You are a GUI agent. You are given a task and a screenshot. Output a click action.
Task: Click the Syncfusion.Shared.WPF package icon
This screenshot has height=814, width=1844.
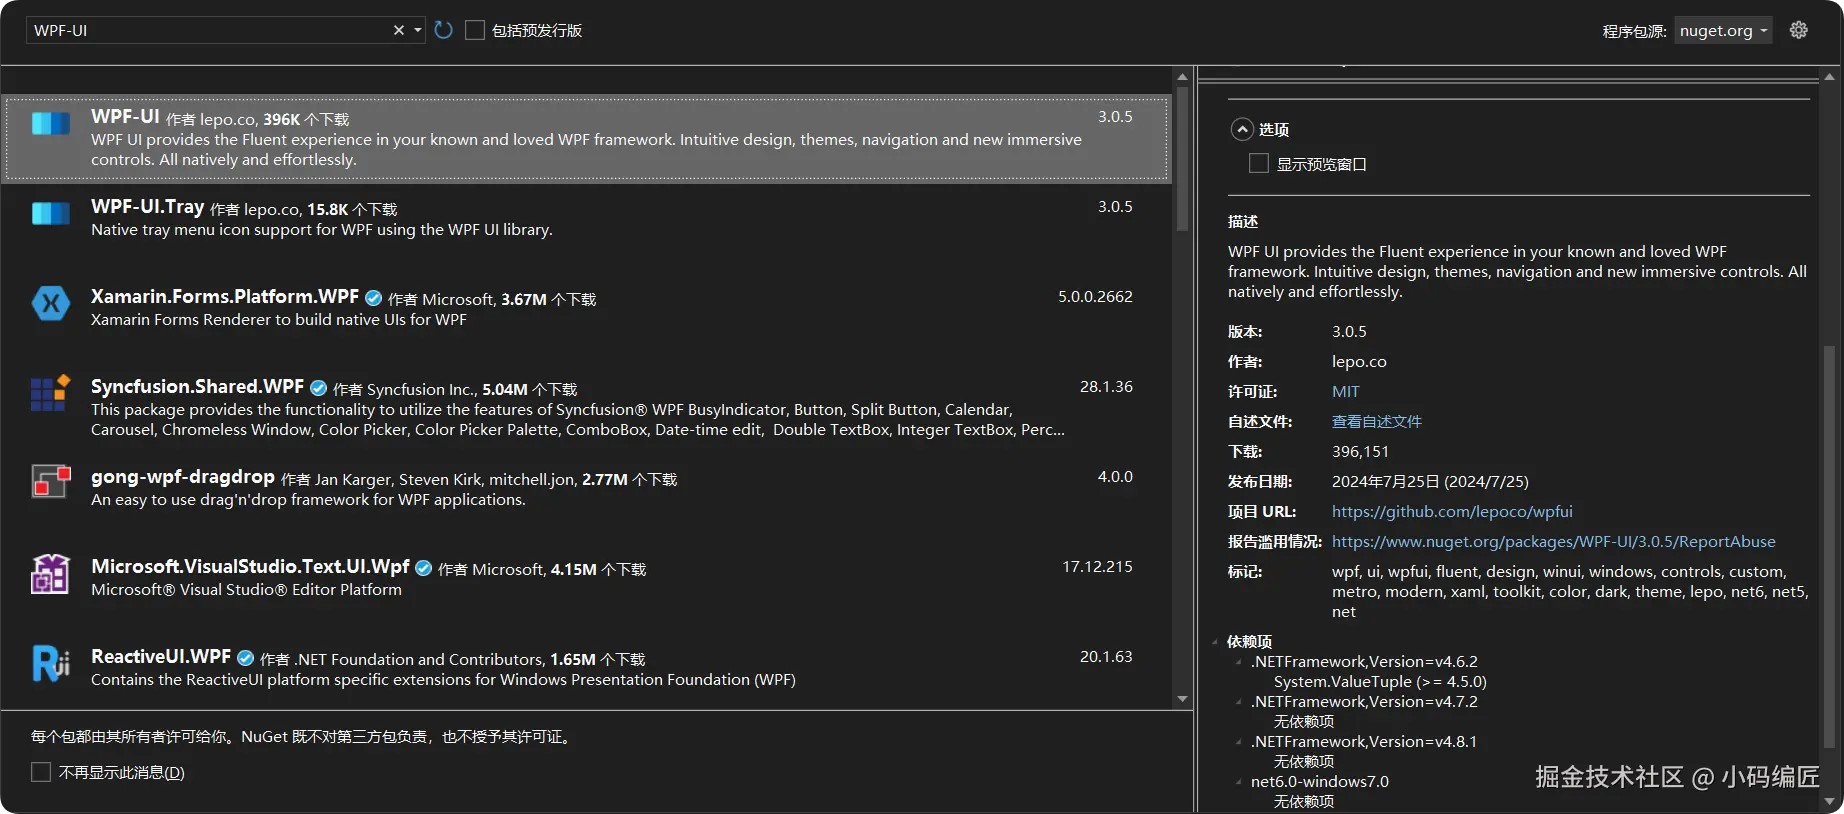tap(51, 393)
